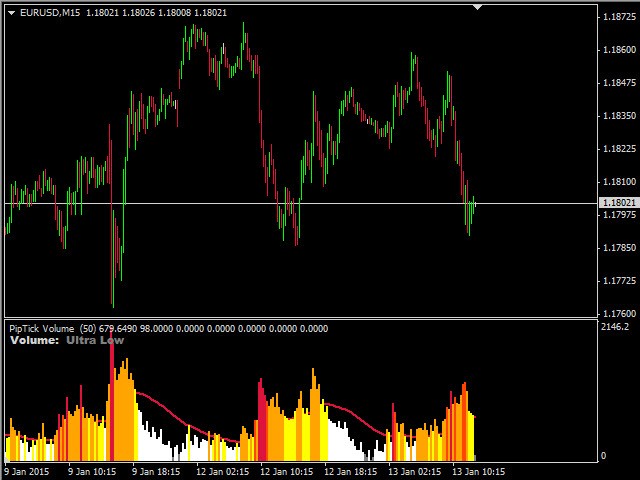Click the chart shift triangle marker at top
This screenshot has width=640, height=480.
coord(479,8)
